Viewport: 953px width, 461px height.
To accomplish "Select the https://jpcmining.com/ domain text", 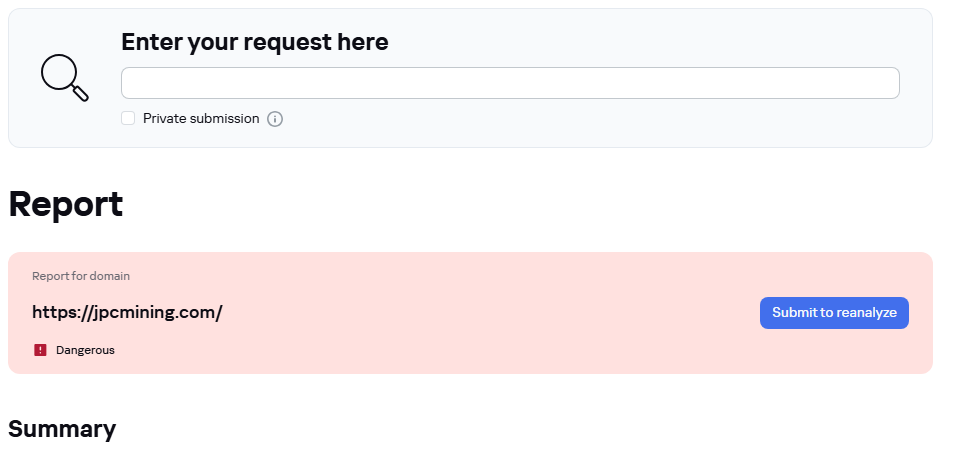I will 127,313.
